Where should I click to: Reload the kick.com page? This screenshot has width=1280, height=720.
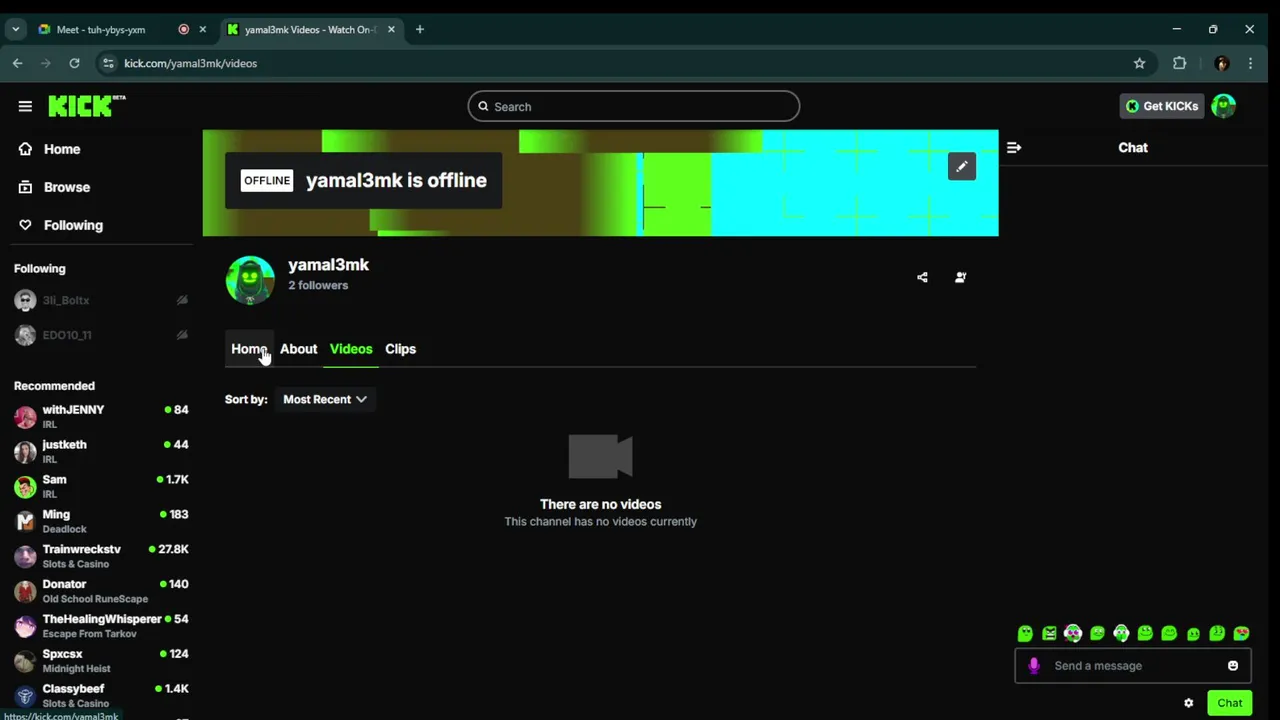click(74, 63)
